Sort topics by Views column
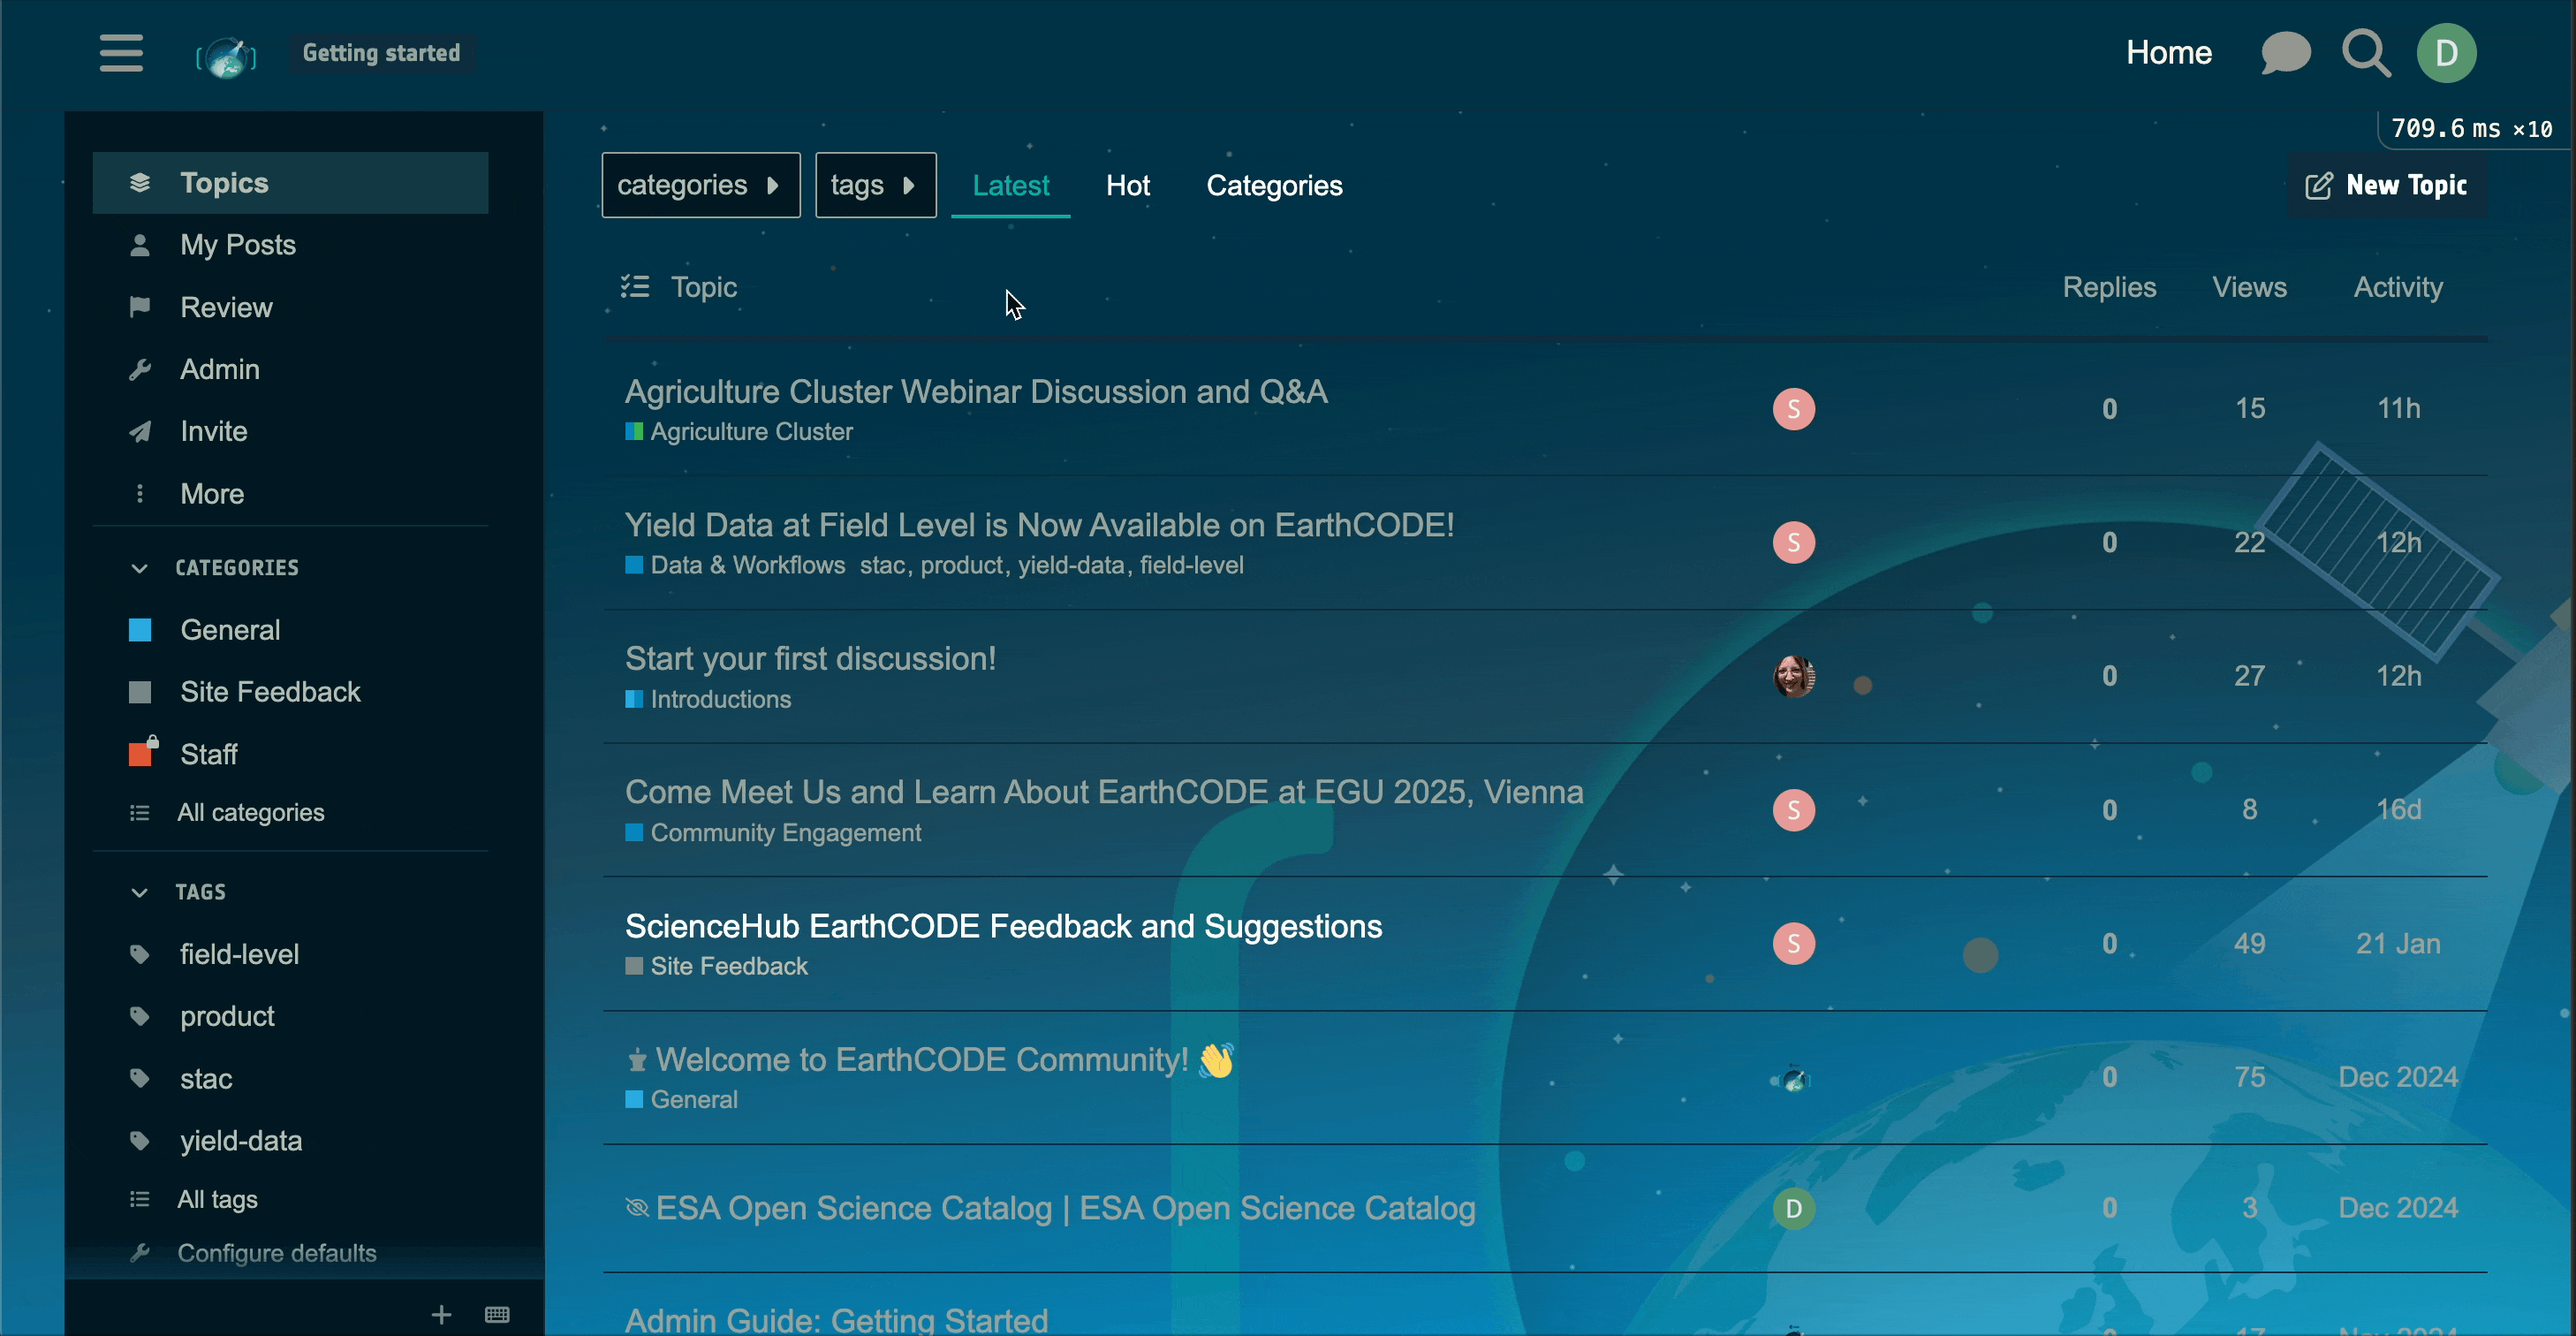 pyautogui.click(x=2249, y=288)
